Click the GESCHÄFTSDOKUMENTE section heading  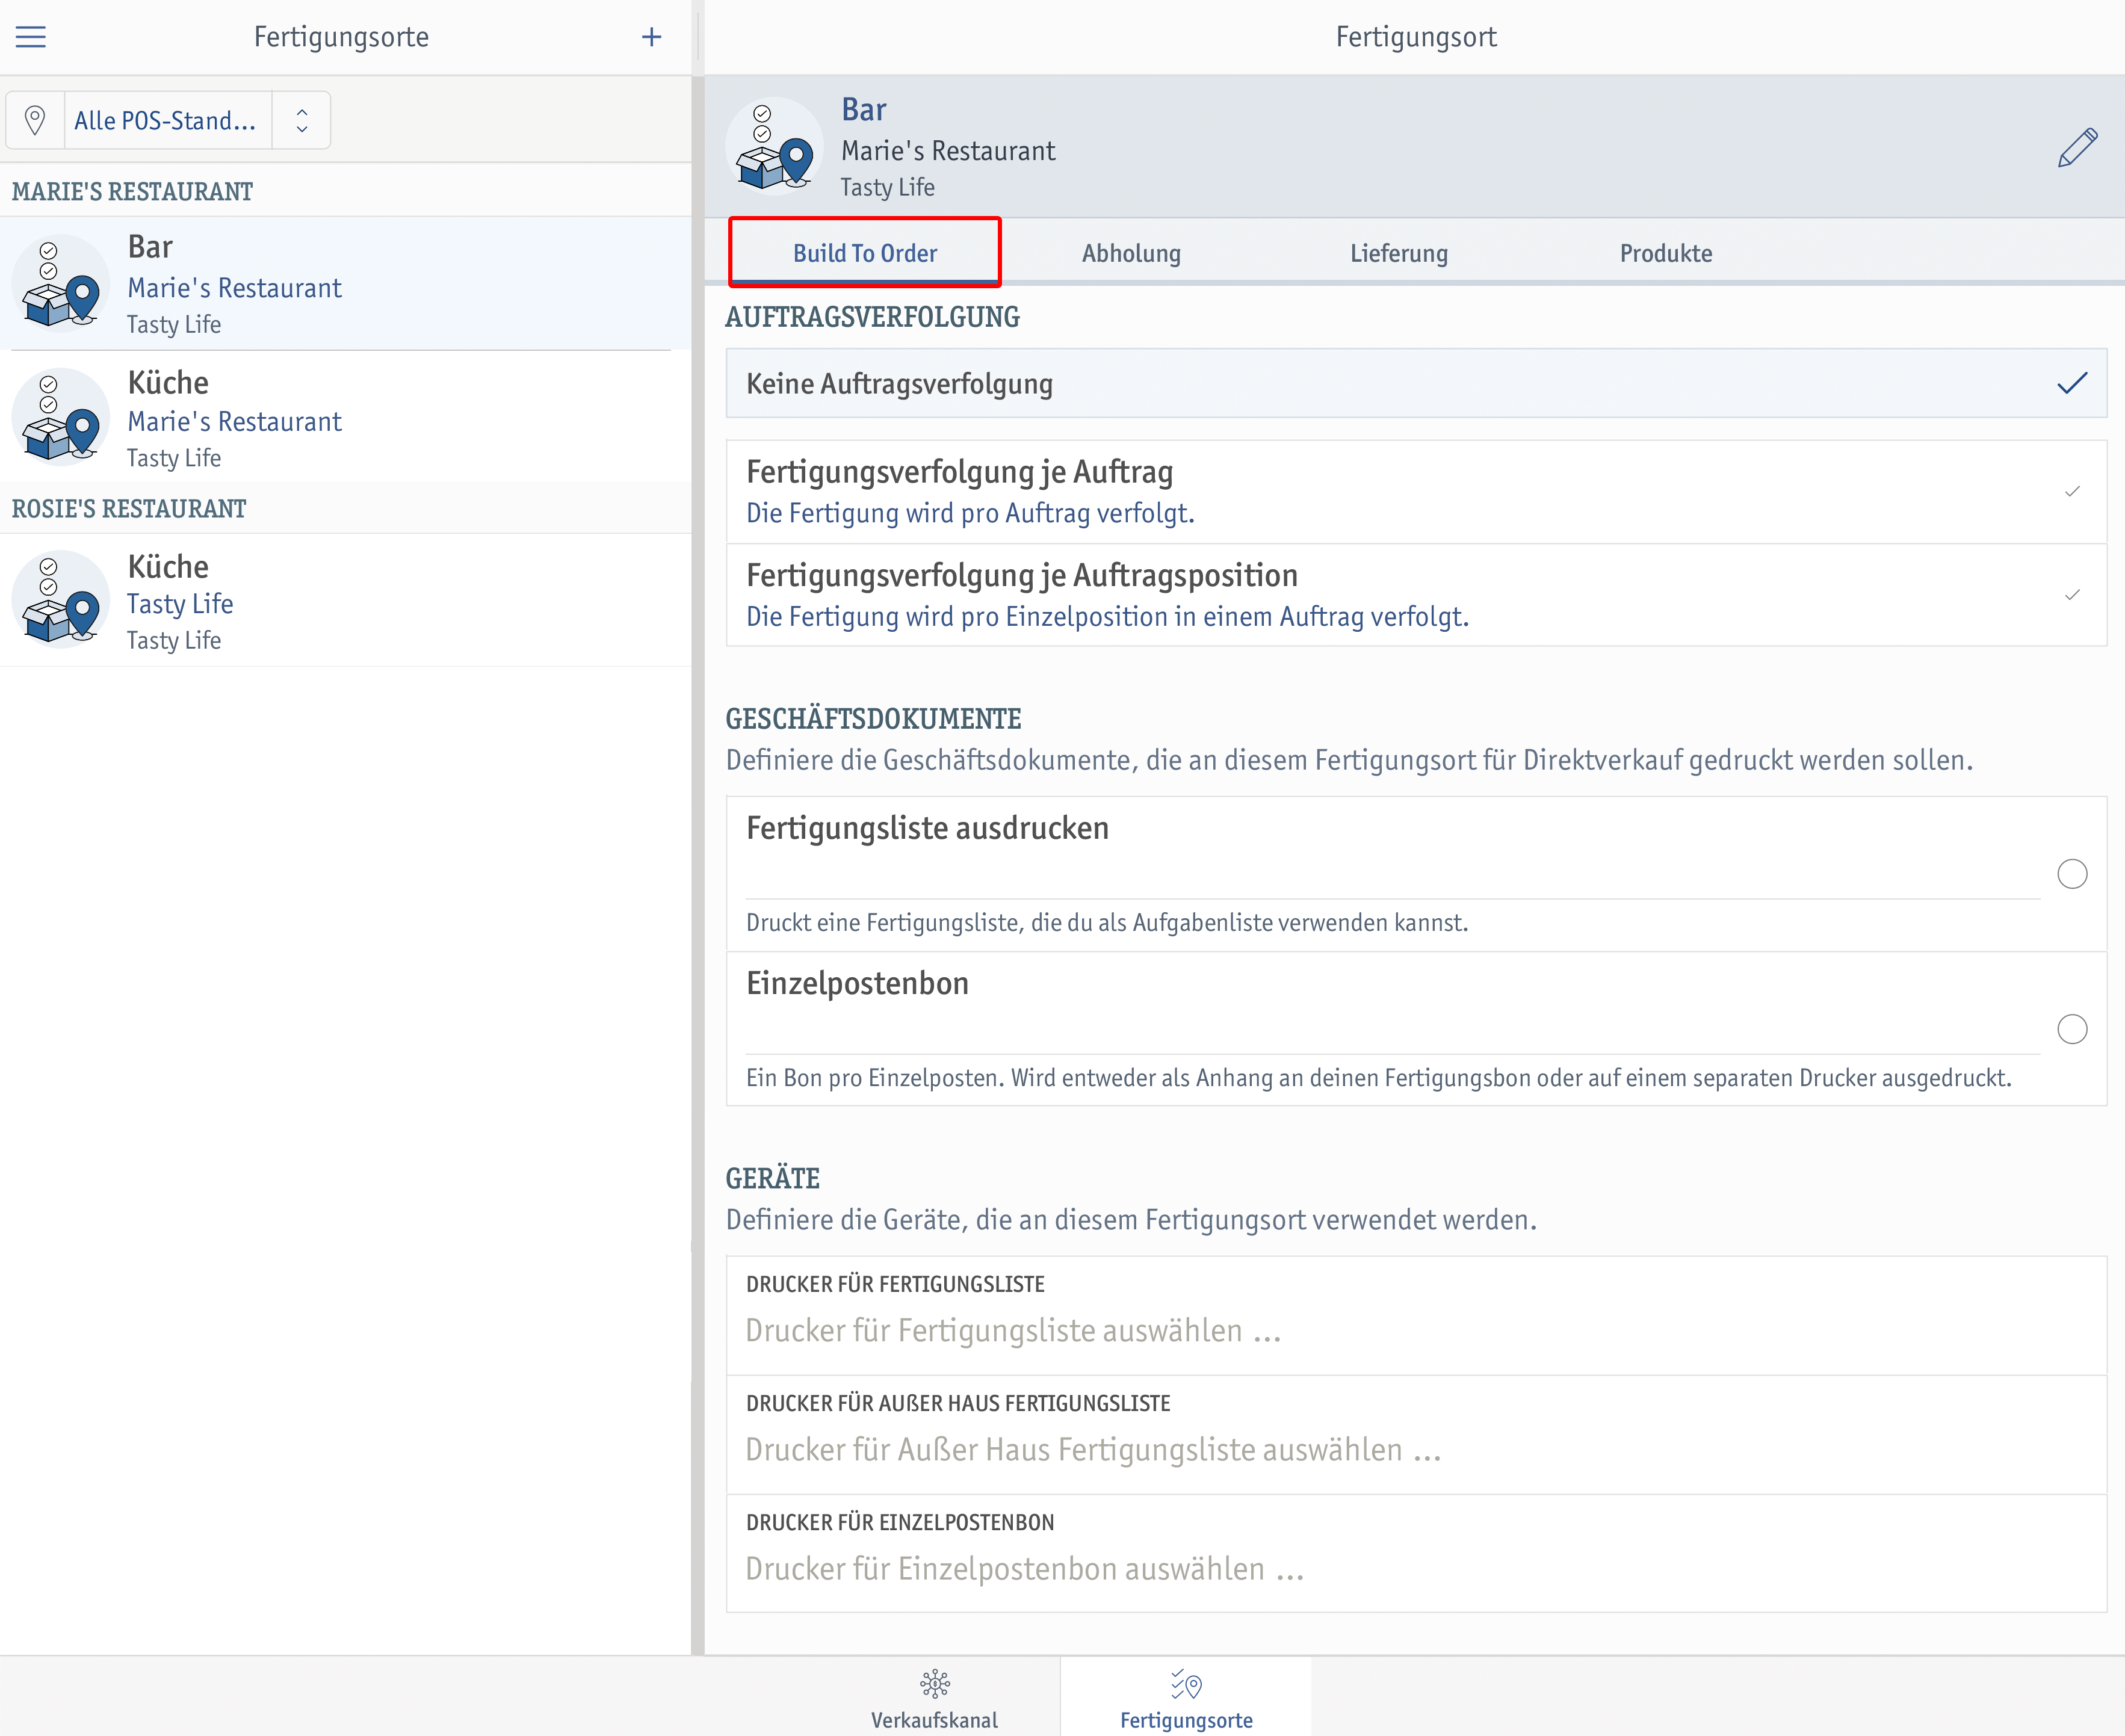873,718
